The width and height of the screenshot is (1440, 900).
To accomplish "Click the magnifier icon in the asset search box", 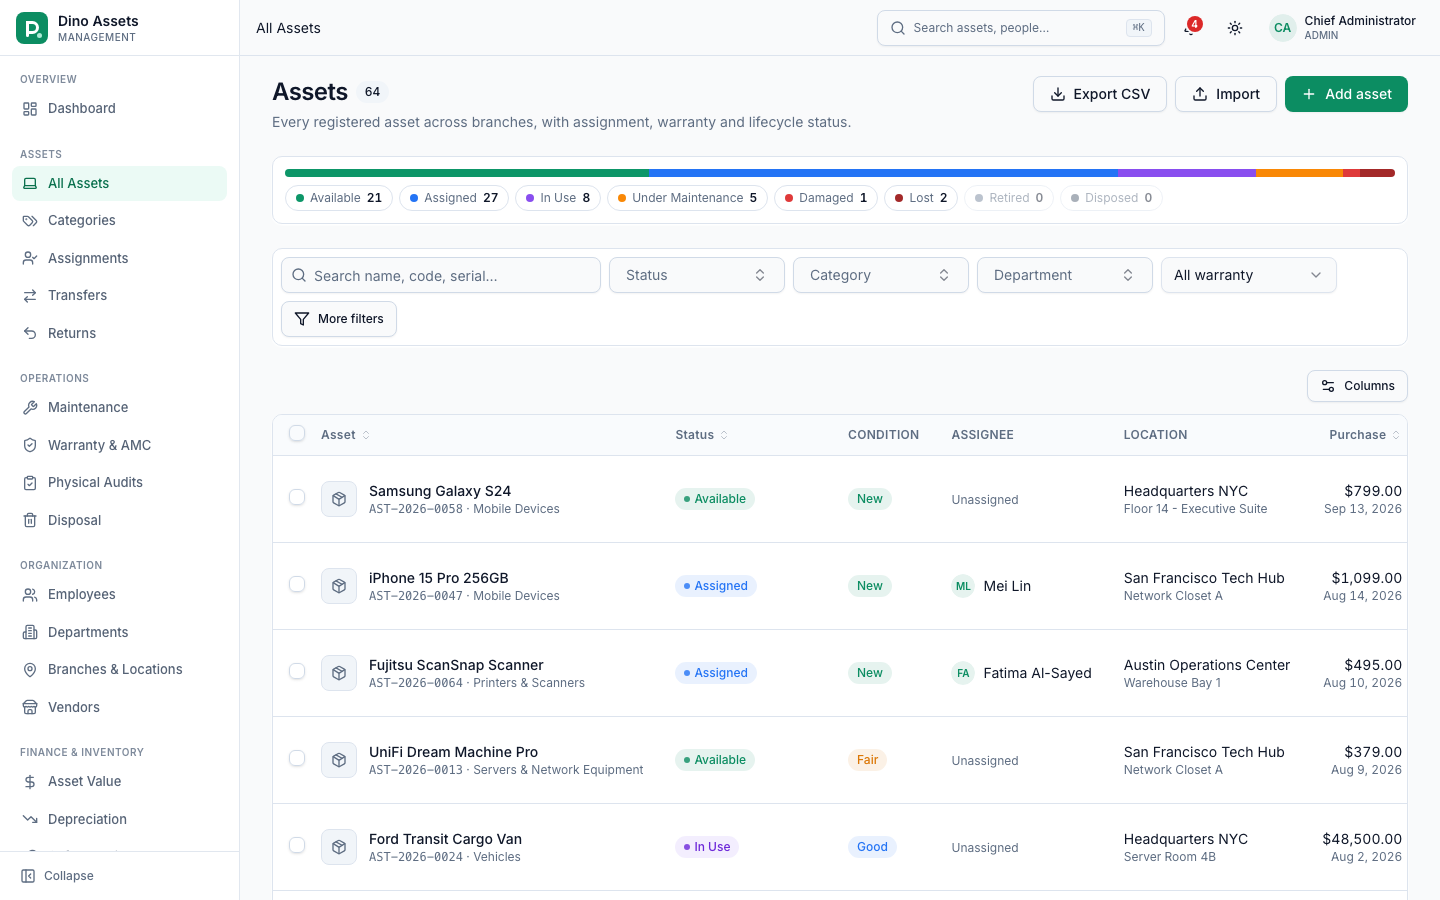I will [x=299, y=275].
